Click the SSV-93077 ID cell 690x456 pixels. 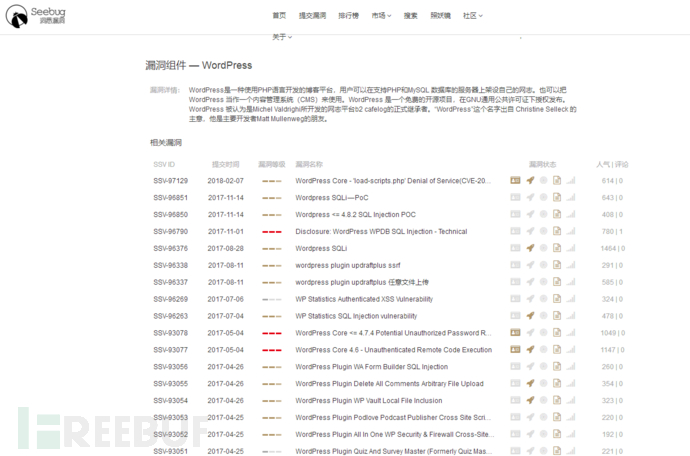point(171,350)
